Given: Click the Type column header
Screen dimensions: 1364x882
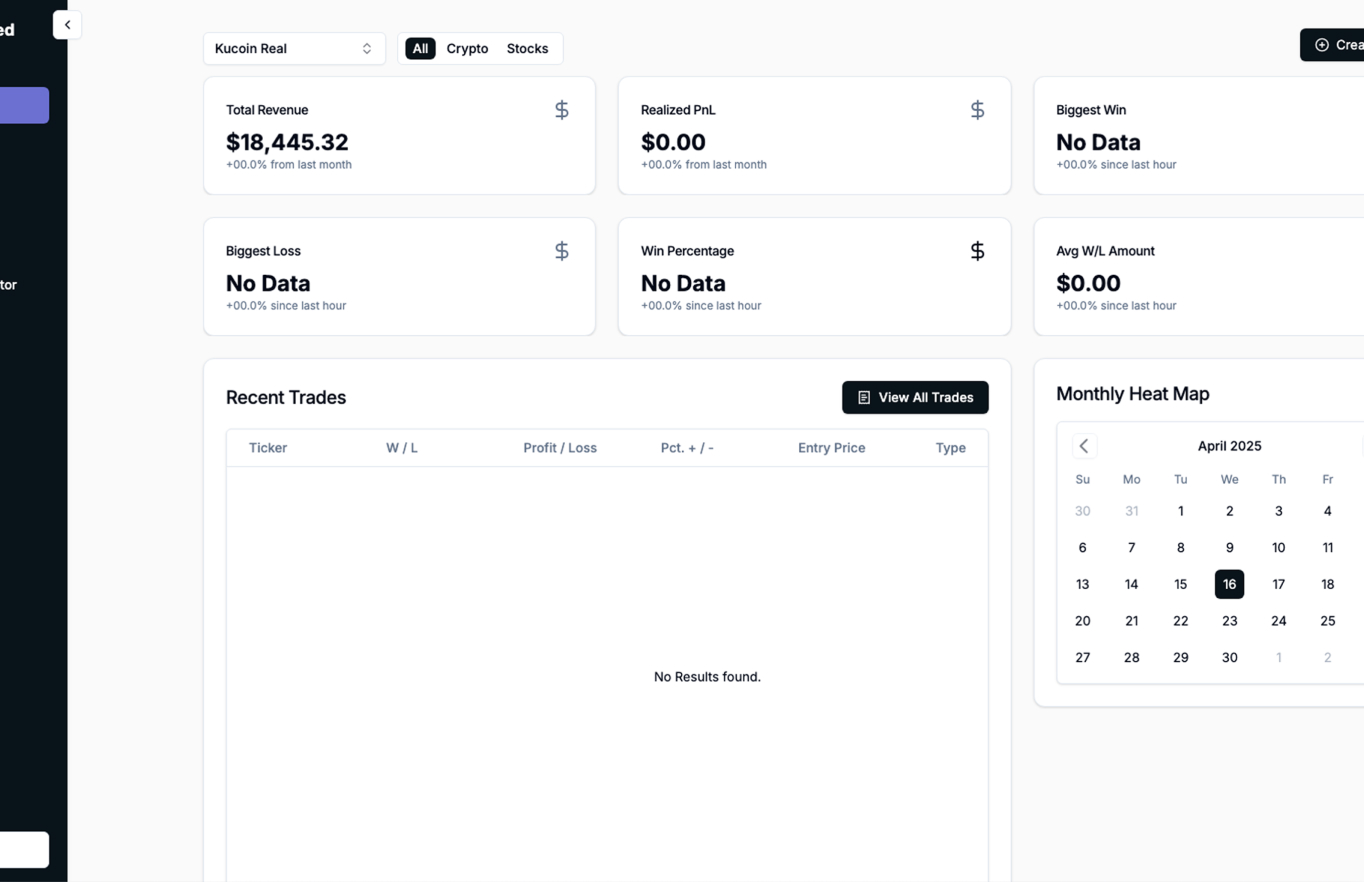Looking at the screenshot, I should pyautogui.click(x=951, y=448).
